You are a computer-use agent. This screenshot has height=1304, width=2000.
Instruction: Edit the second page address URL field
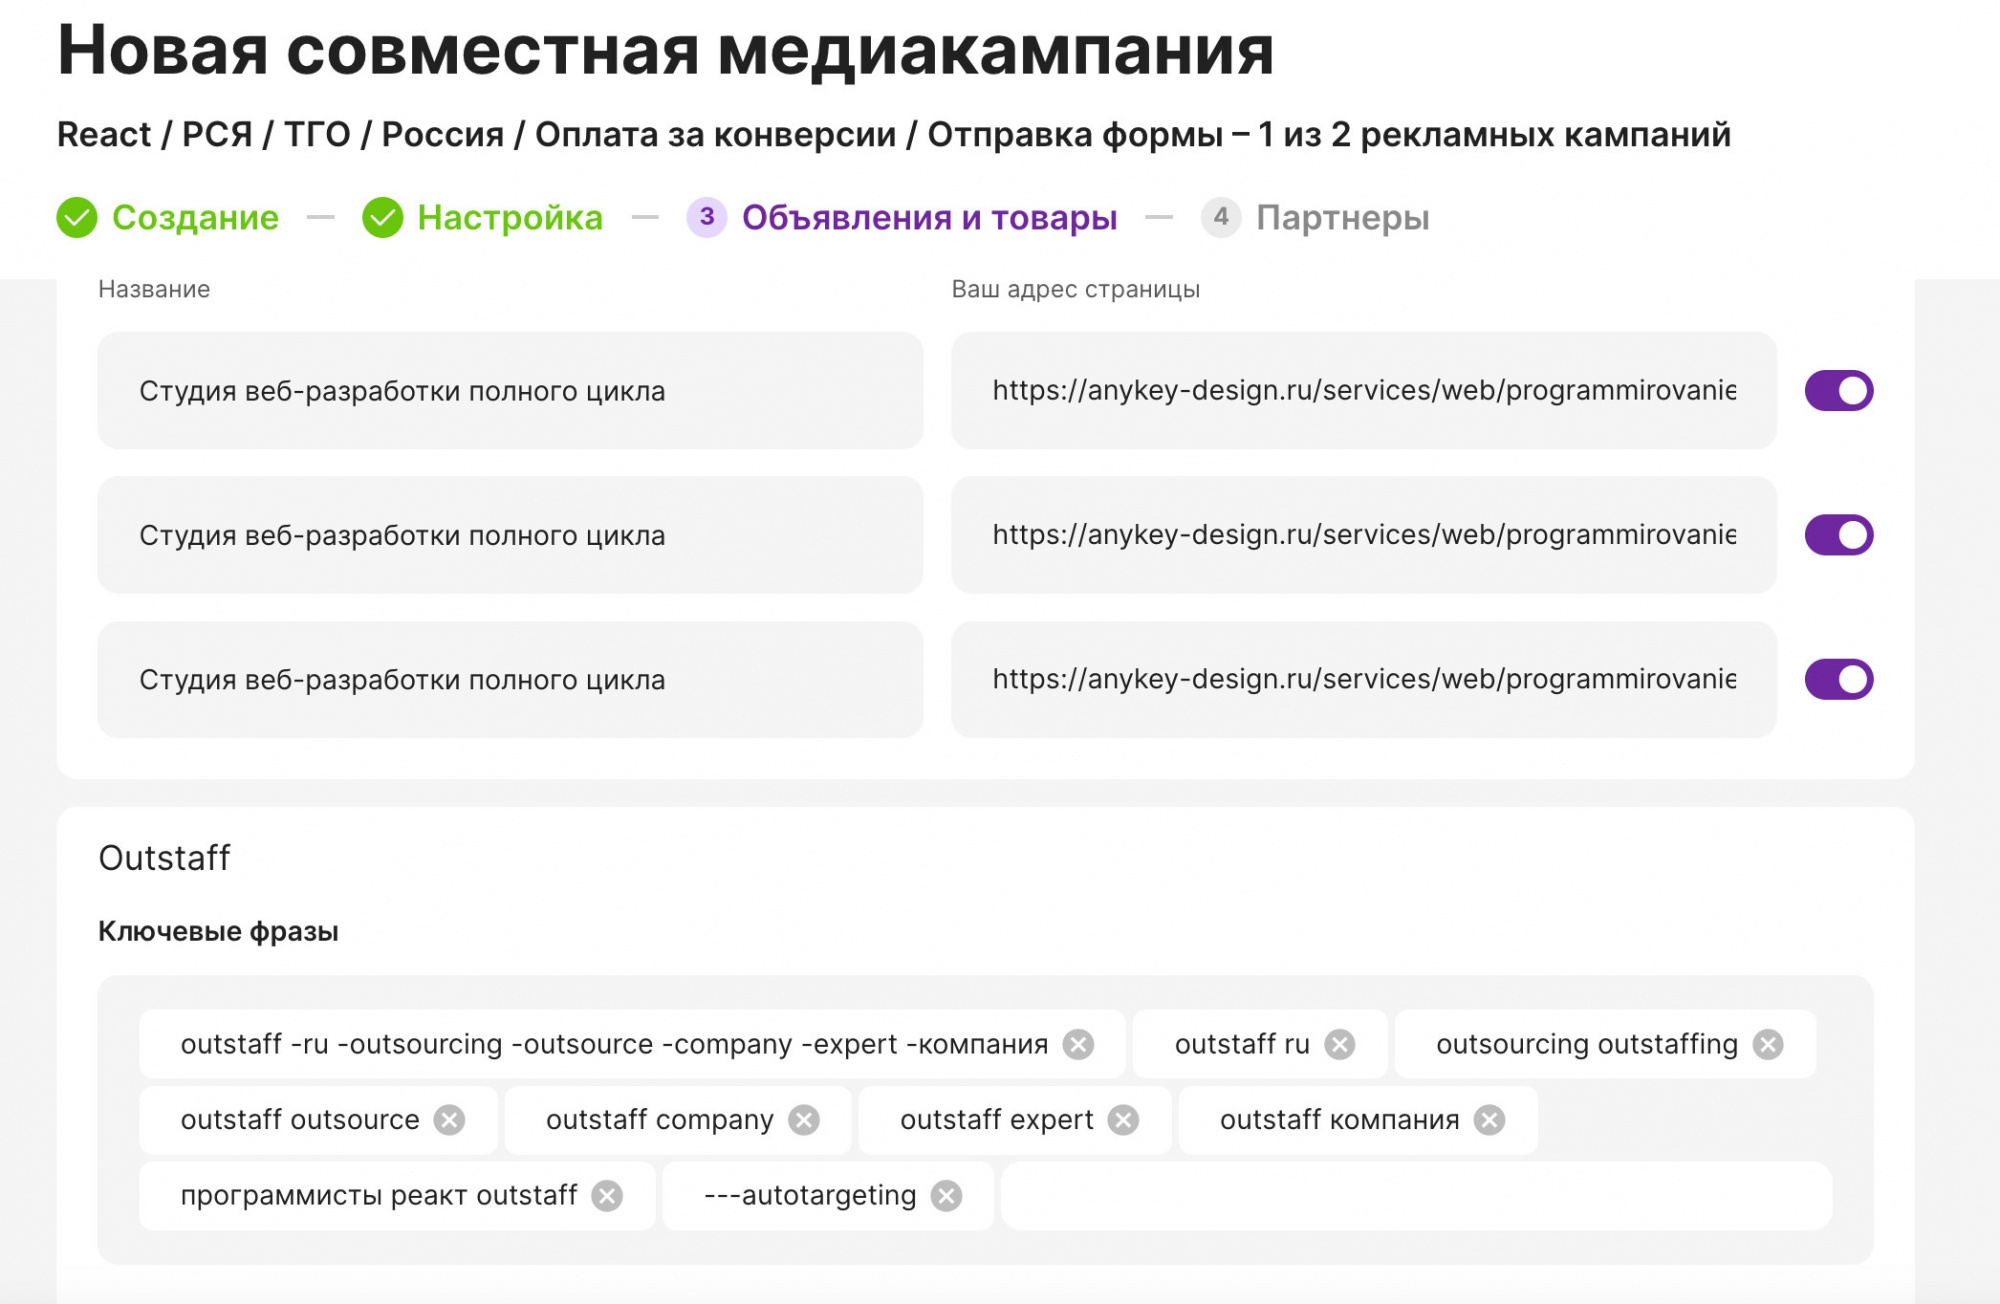[1364, 535]
